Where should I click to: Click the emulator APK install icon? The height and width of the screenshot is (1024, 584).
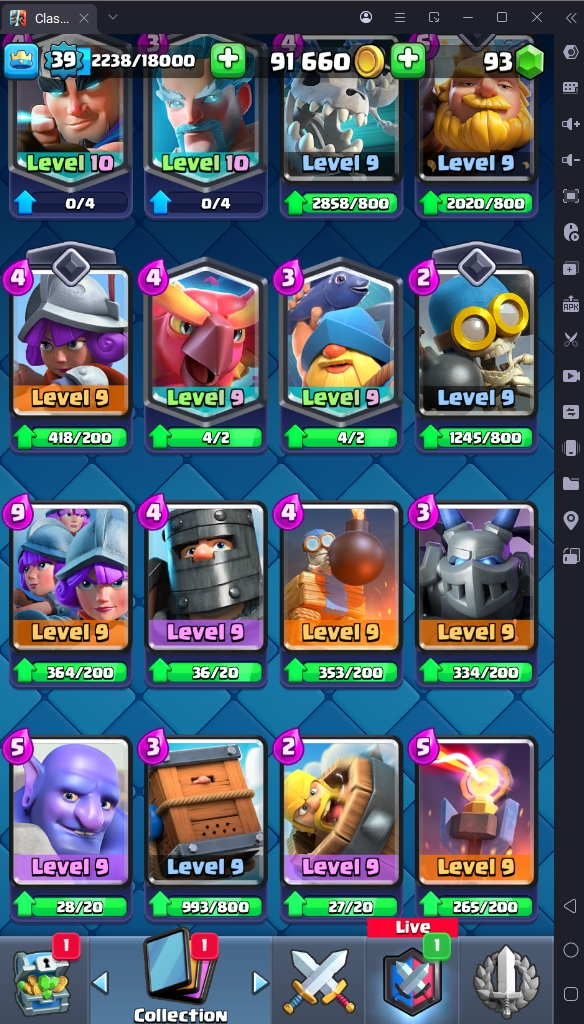coord(570,303)
